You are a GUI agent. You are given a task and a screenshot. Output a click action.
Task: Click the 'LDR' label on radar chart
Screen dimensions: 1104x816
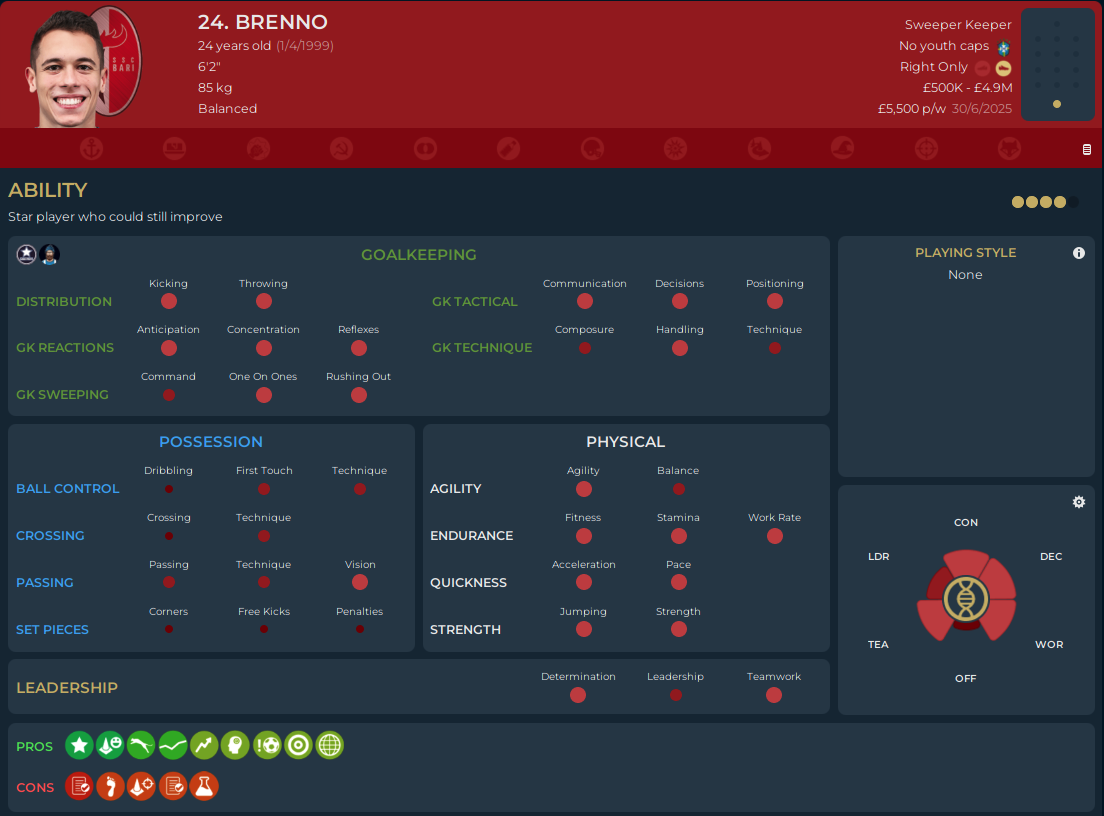(x=879, y=556)
